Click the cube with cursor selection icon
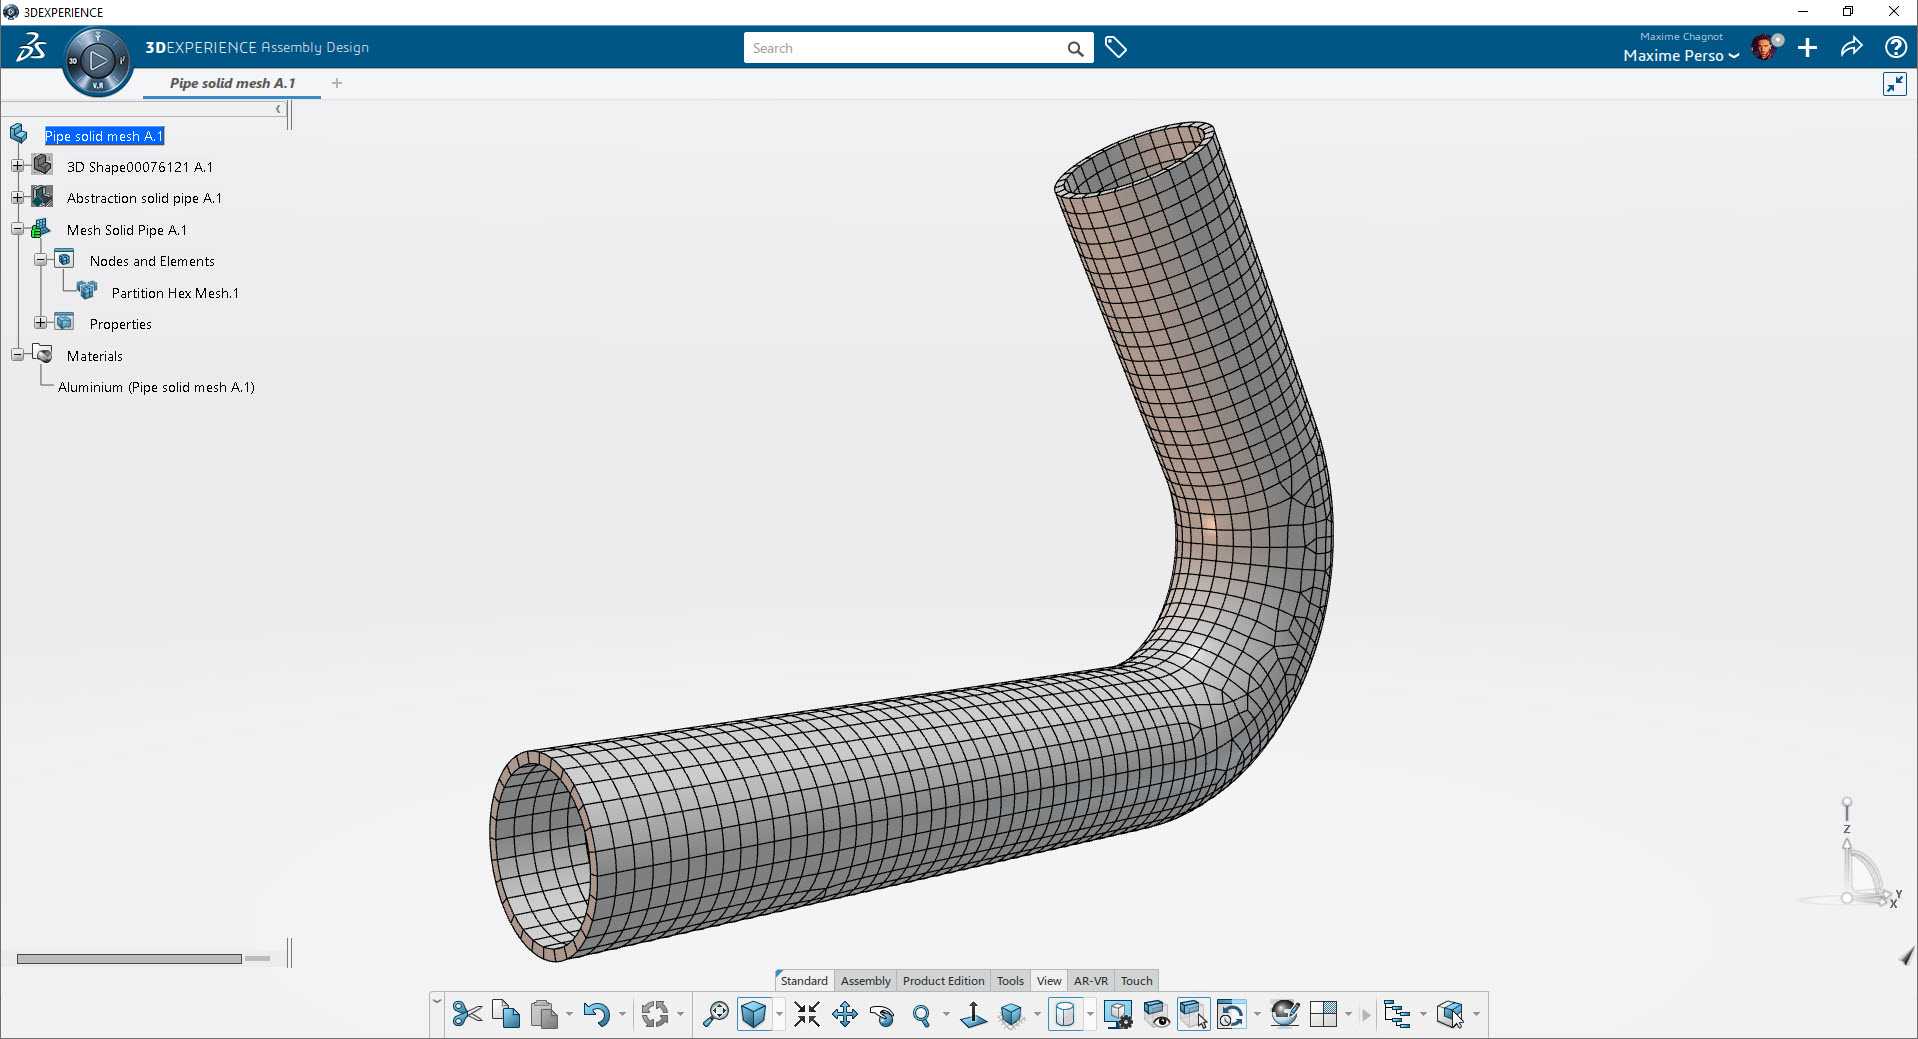Viewport: 1918px width, 1039px height. (1450, 1014)
